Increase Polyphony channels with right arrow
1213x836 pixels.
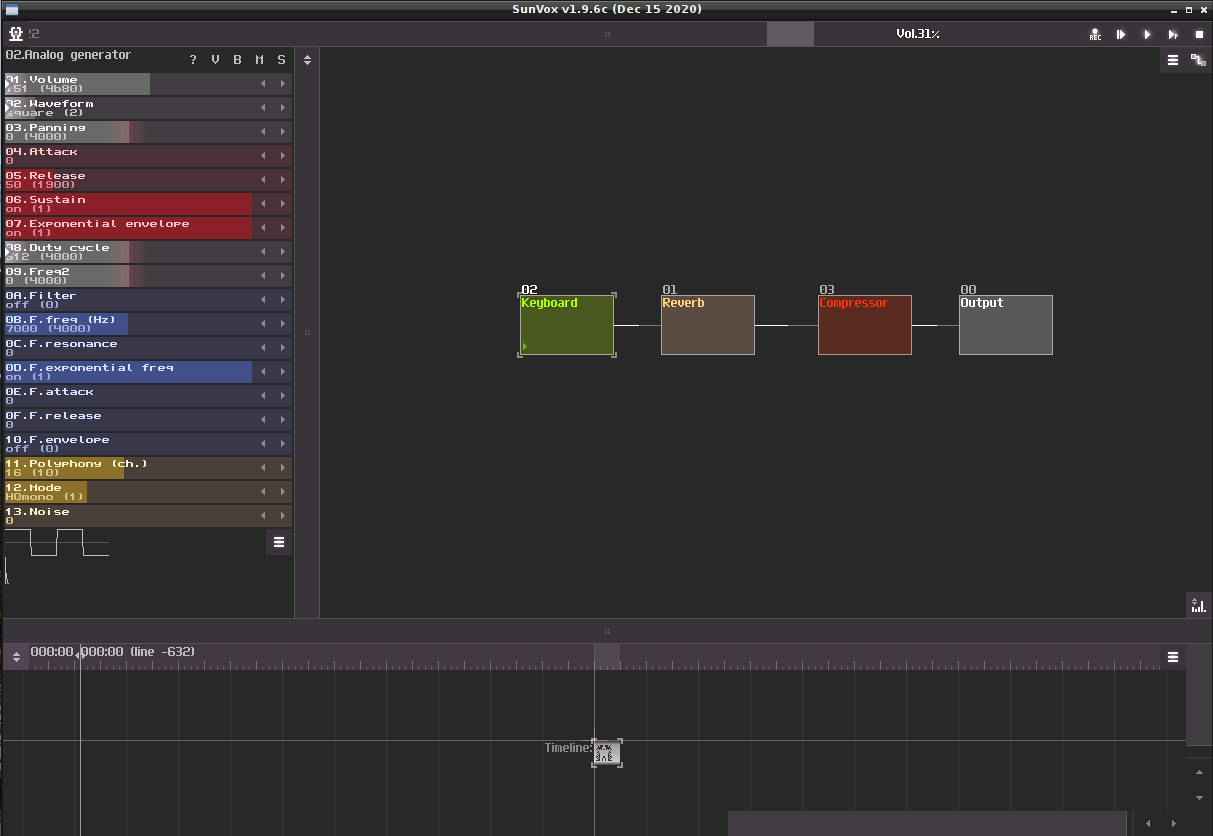[x=283, y=468]
